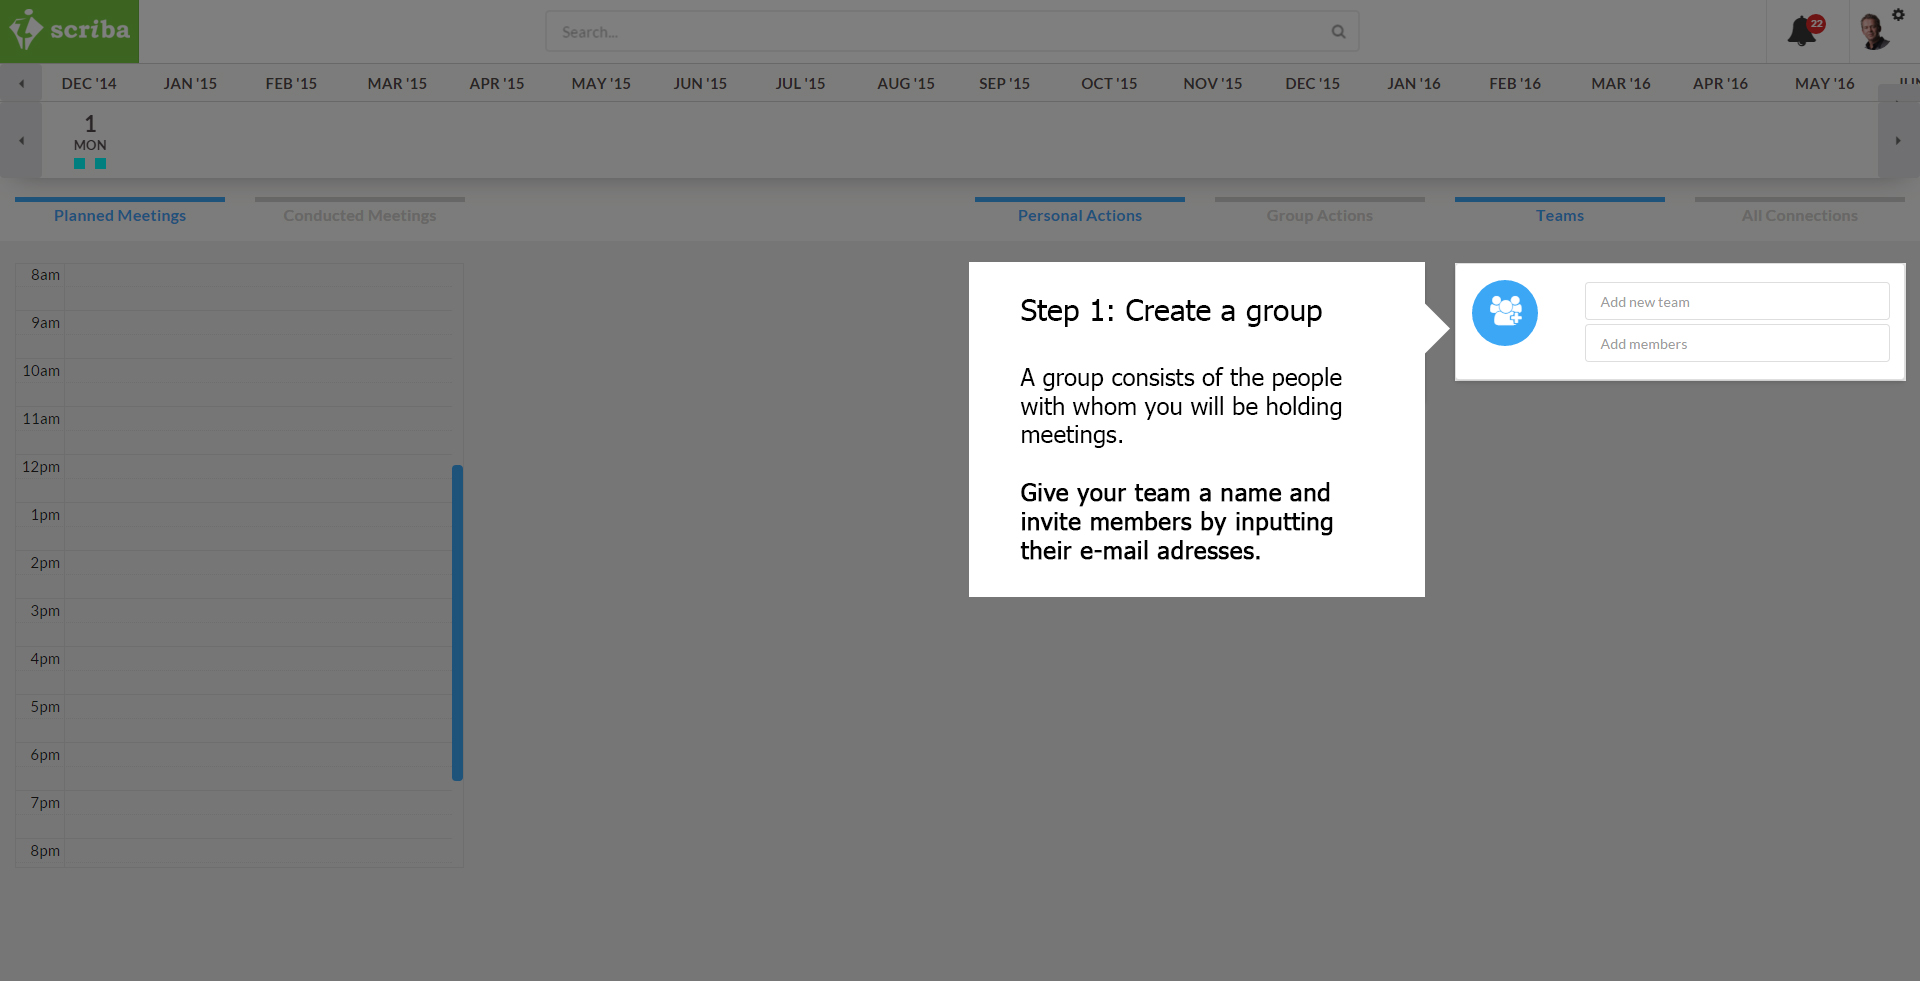Click the search magnifier icon
The height and width of the screenshot is (981, 1920).
click(x=1338, y=32)
